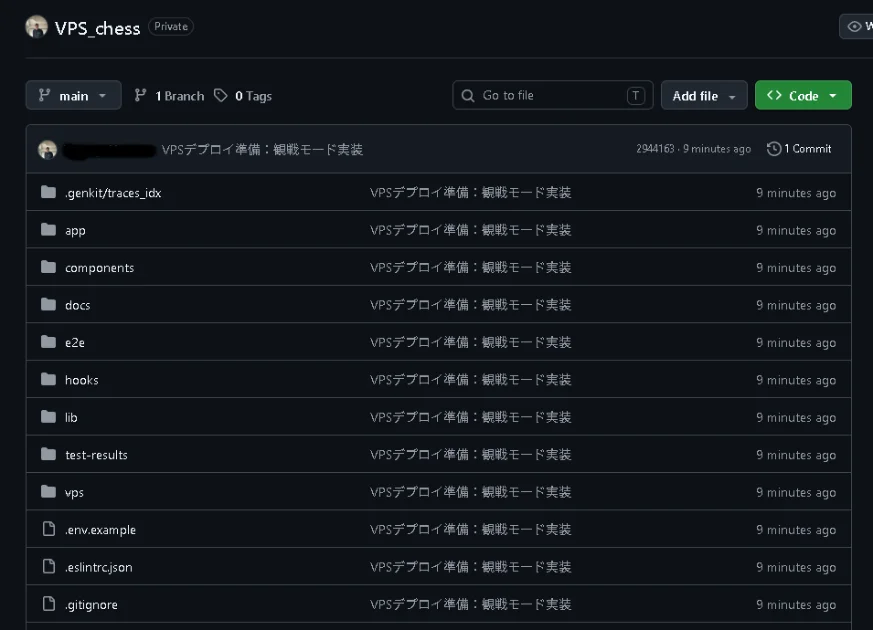Click the branch icon next to 1 Branch
The image size is (873, 630).
coord(140,95)
